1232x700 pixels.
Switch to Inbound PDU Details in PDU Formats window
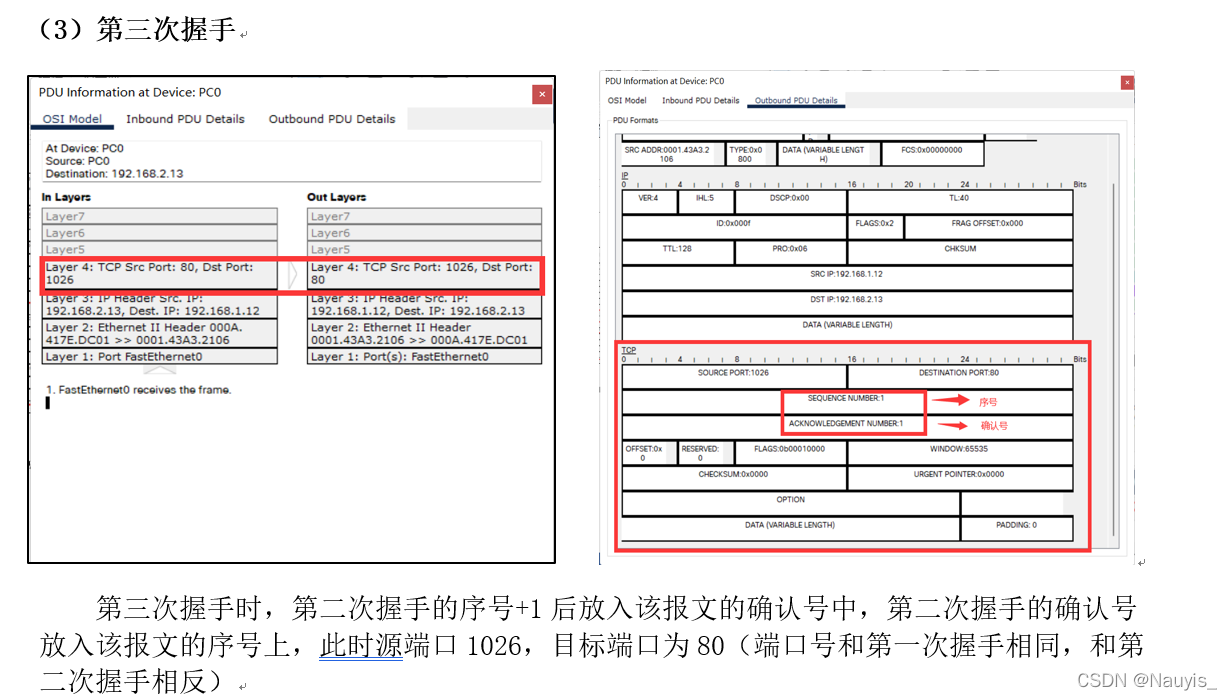[700, 101]
